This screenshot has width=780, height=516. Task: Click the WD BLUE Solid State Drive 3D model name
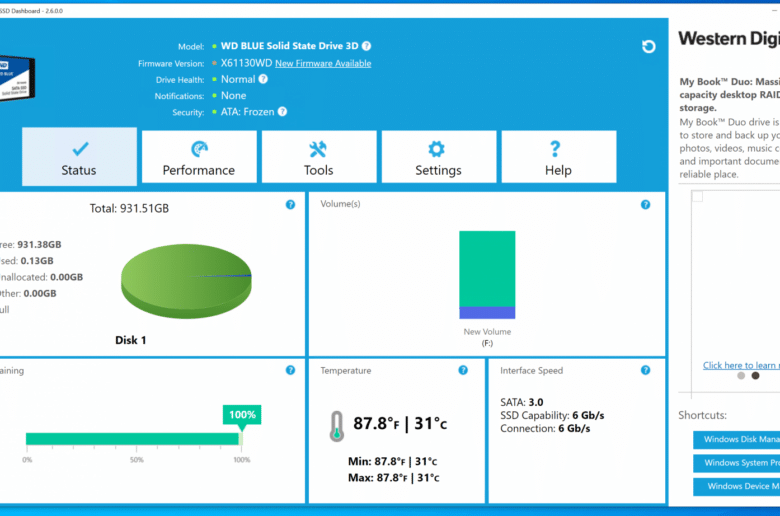pos(290,46)
